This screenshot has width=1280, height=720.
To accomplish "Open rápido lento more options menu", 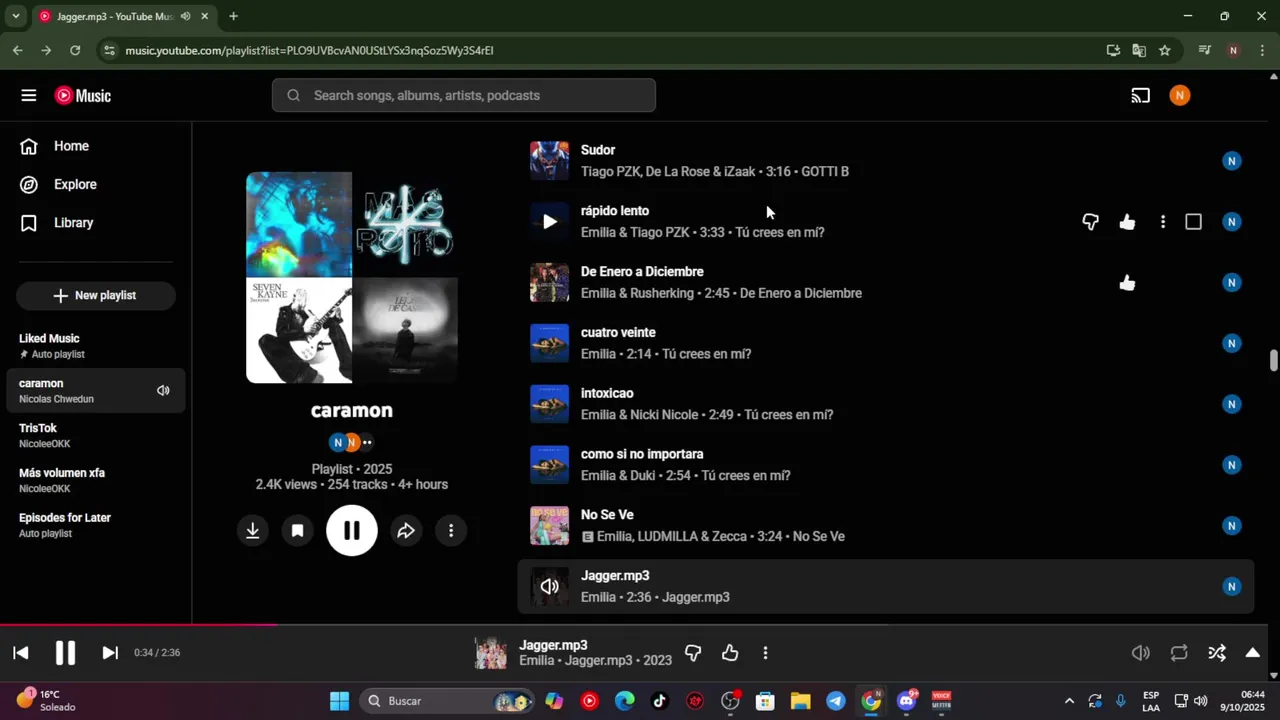I will 1162,222.
